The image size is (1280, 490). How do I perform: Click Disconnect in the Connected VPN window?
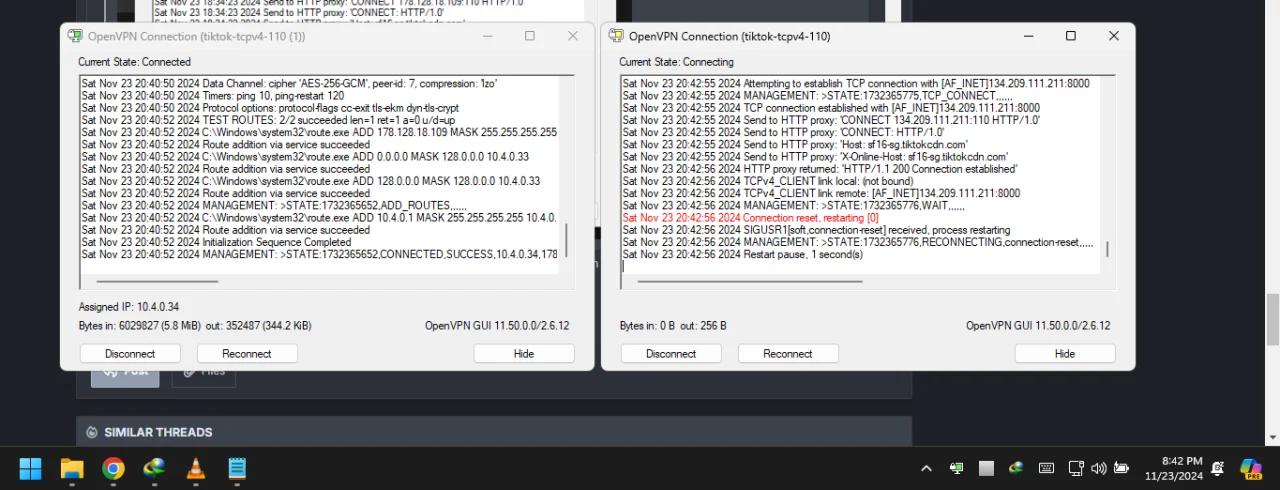130,353
